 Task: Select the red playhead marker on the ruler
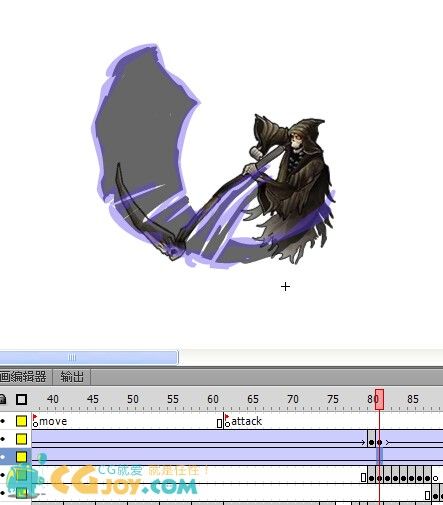pos(379,399)
